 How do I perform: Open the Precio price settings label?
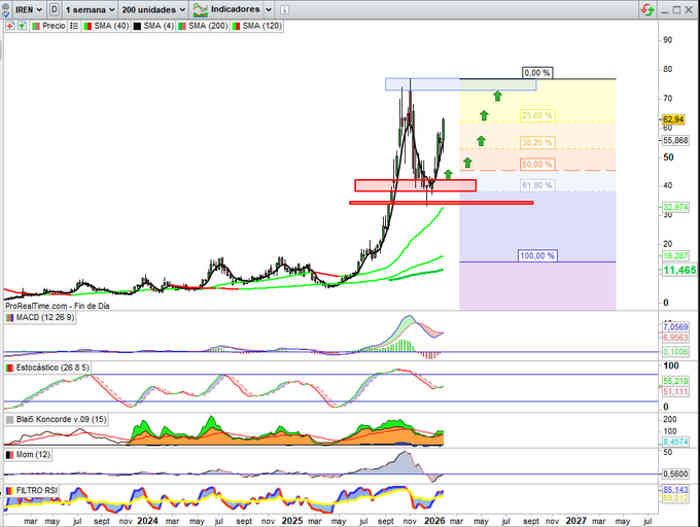(51, 26)
